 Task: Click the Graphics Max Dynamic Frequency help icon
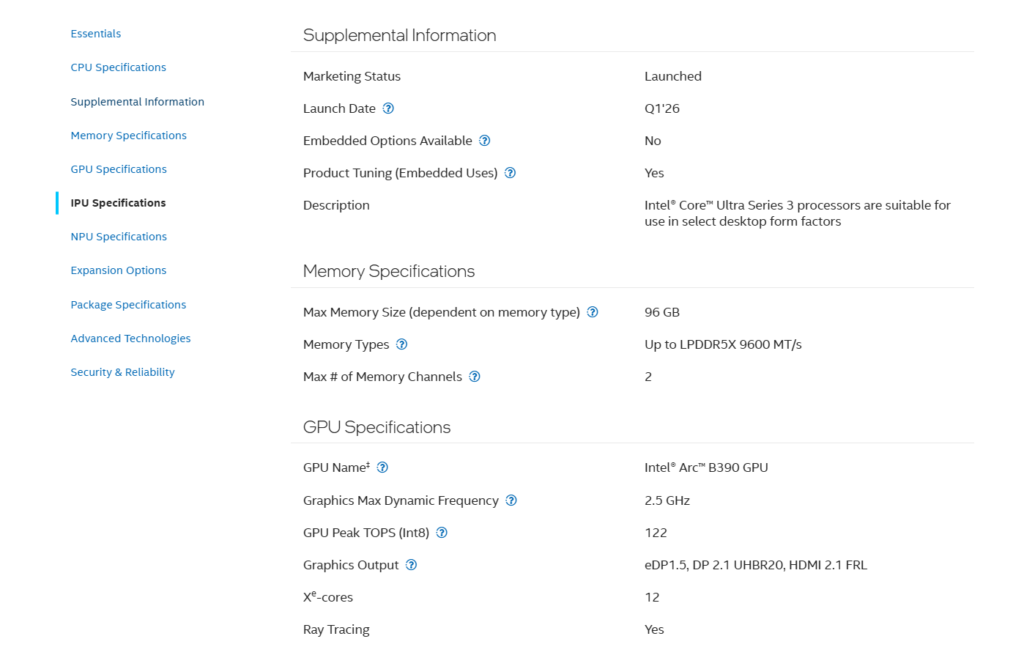[511, 500]
